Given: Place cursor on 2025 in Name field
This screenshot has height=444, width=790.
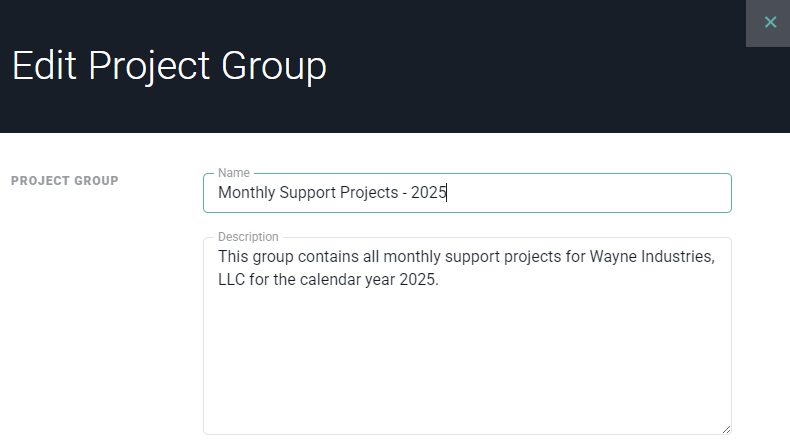Looking at the screenshot, I should [x=429, y=193].
